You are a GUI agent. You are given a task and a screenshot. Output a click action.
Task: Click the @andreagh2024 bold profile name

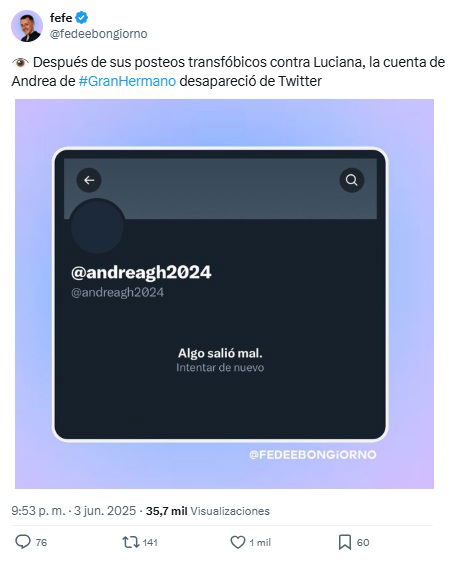click(141, 272)
